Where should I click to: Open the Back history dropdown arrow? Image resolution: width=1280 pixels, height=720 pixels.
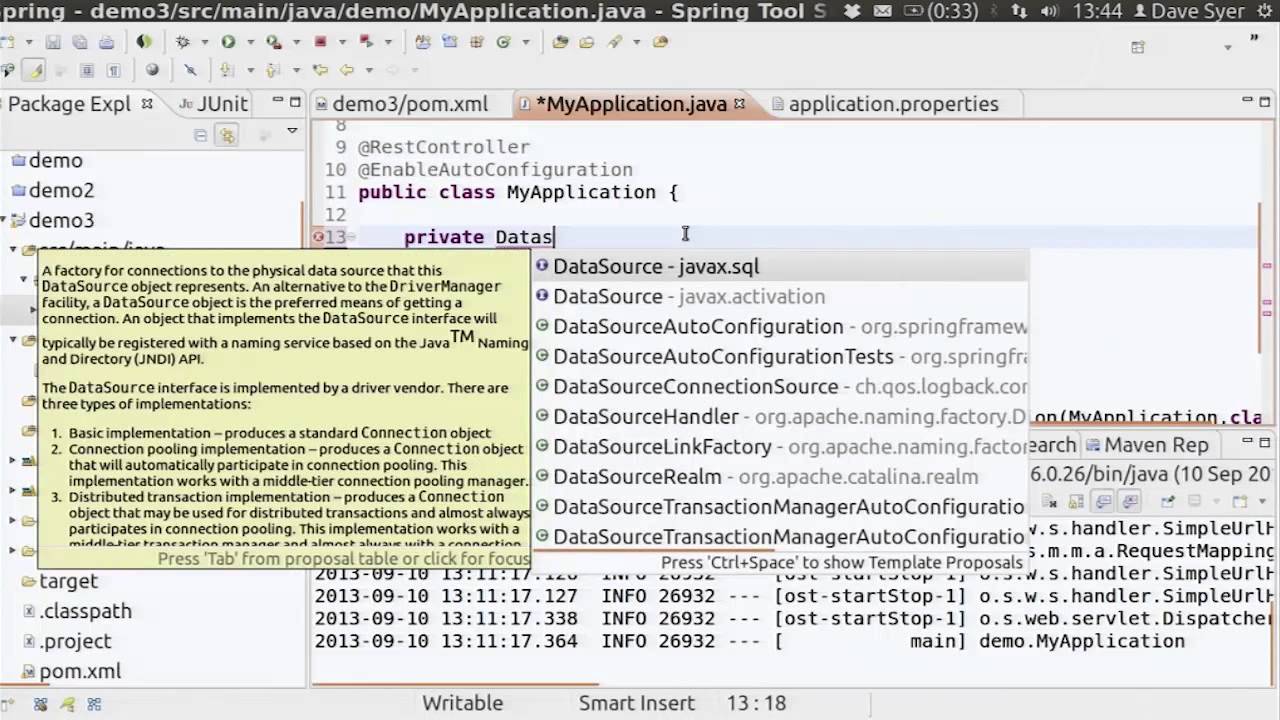(x=369, y=70)
